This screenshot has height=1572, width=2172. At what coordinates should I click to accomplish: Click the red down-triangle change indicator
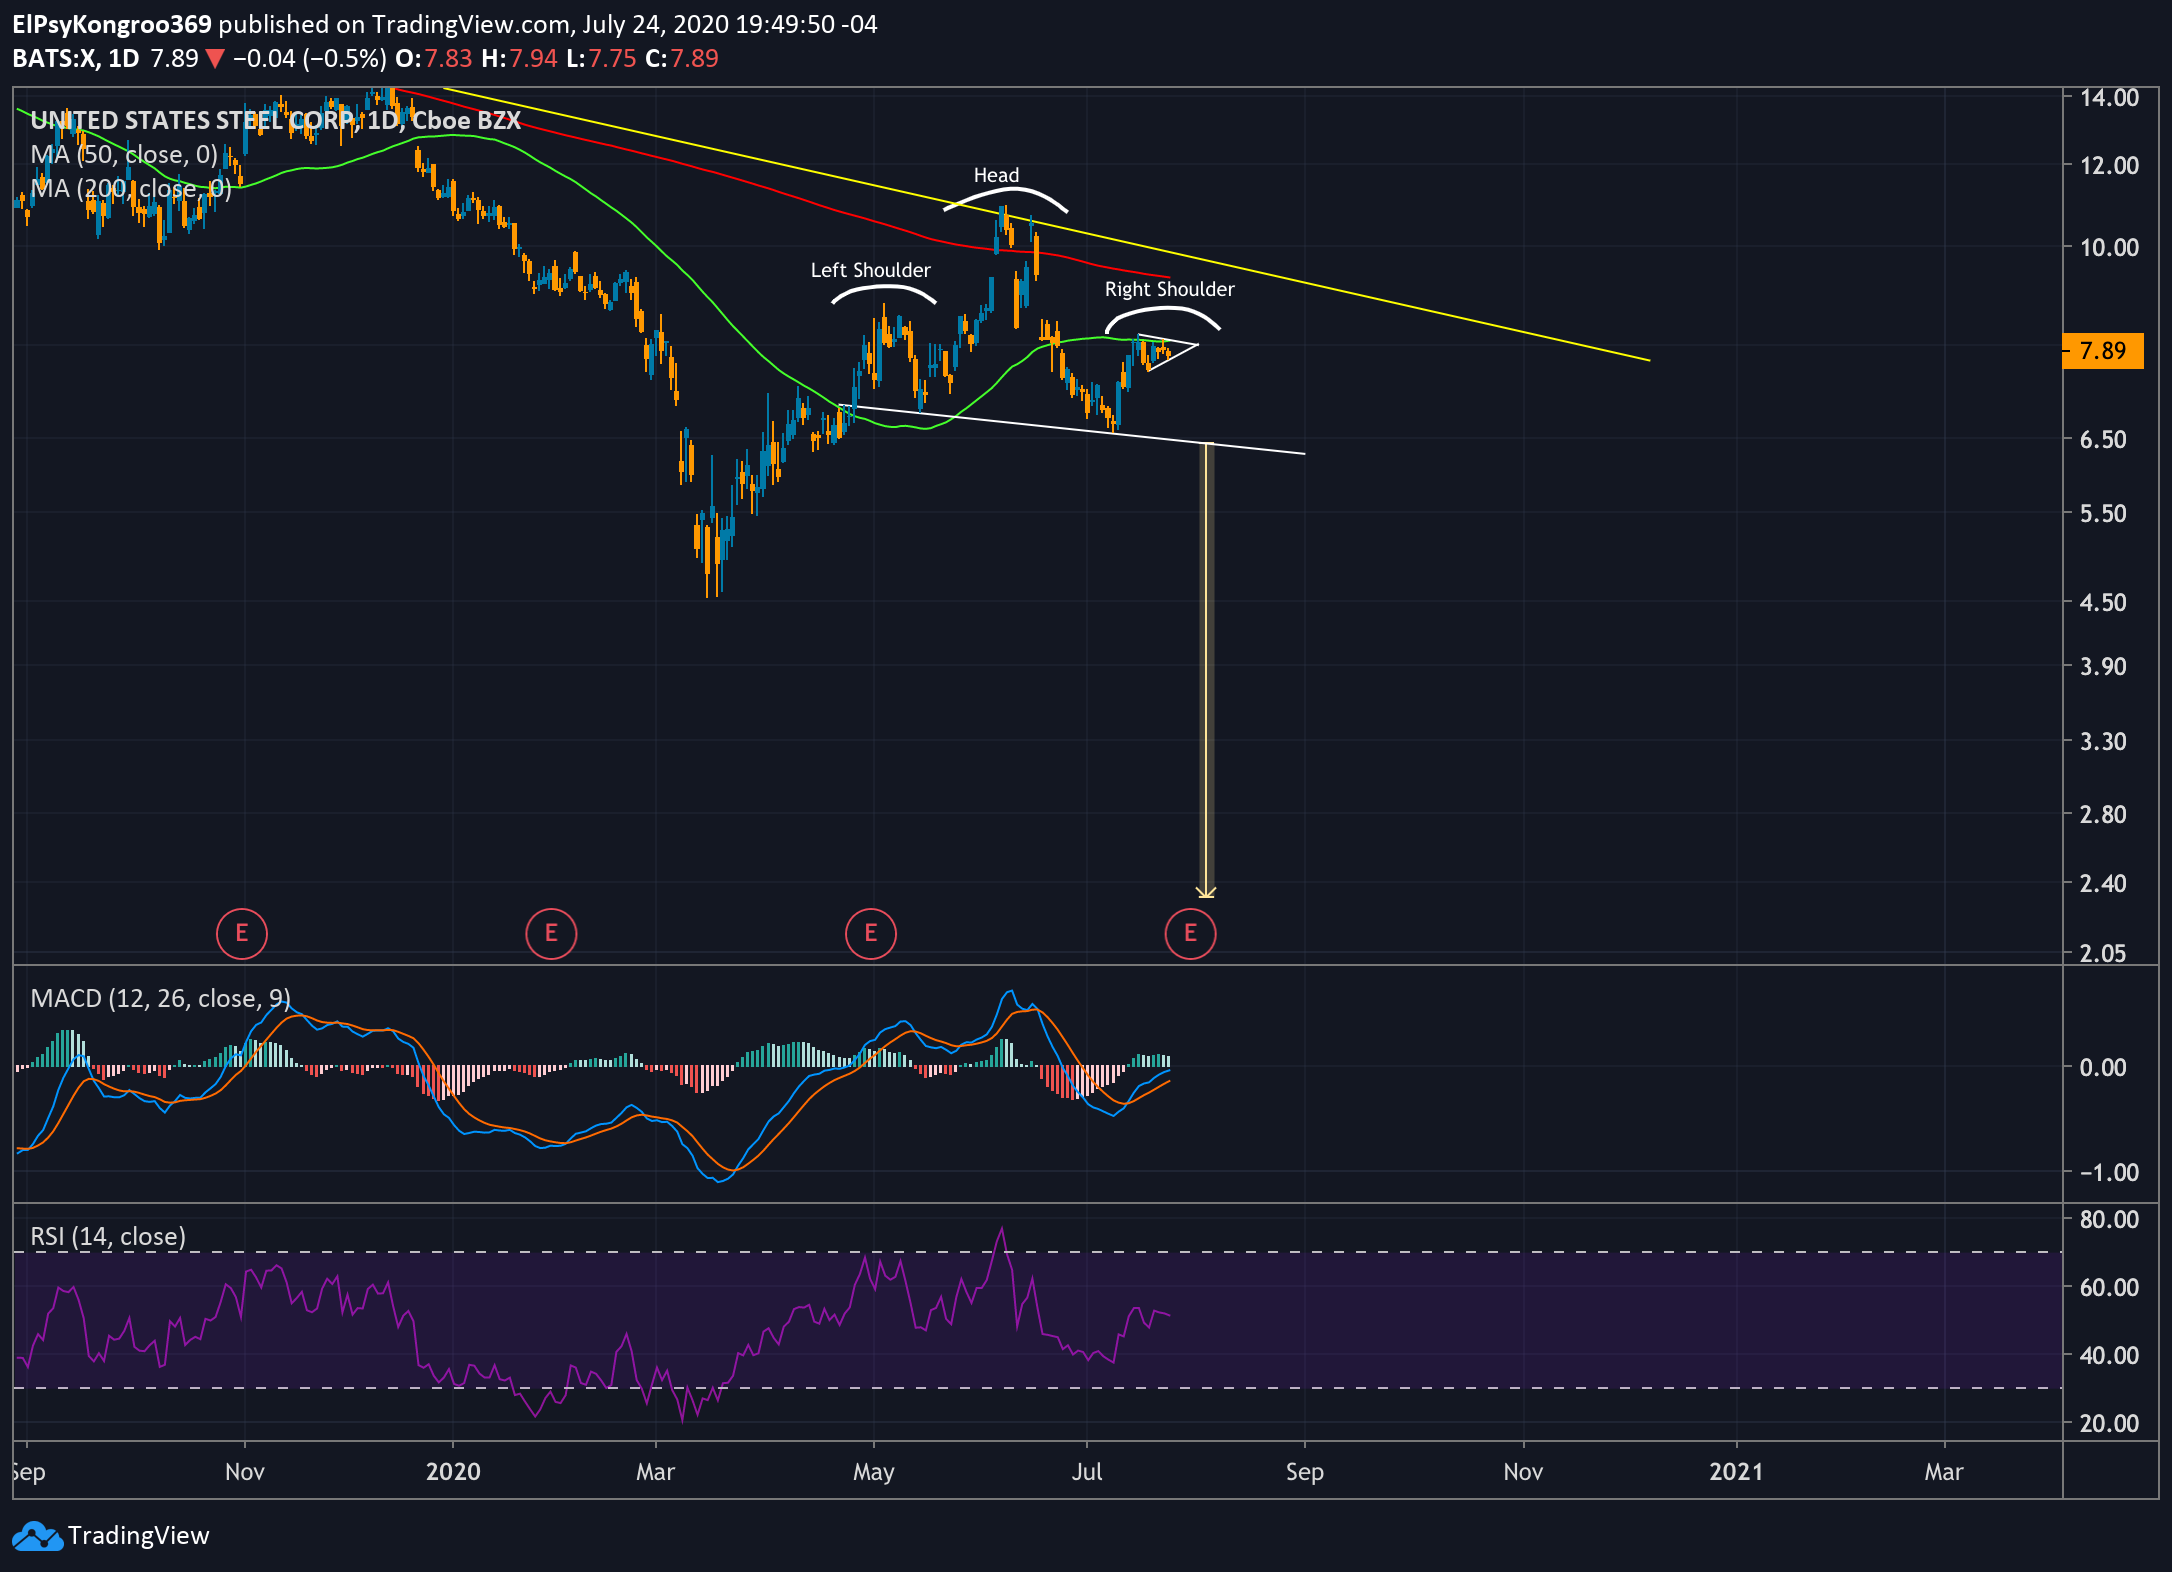click(215, 59)
